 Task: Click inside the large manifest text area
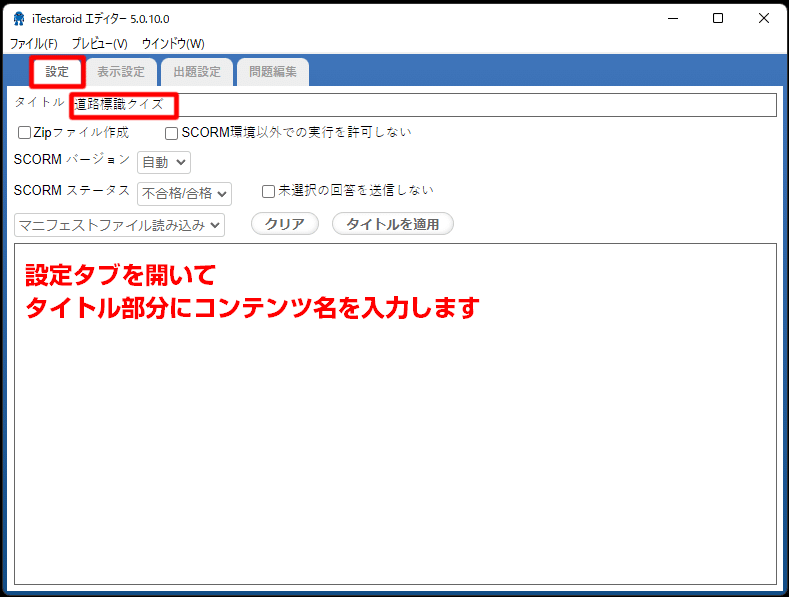(396, 414)
